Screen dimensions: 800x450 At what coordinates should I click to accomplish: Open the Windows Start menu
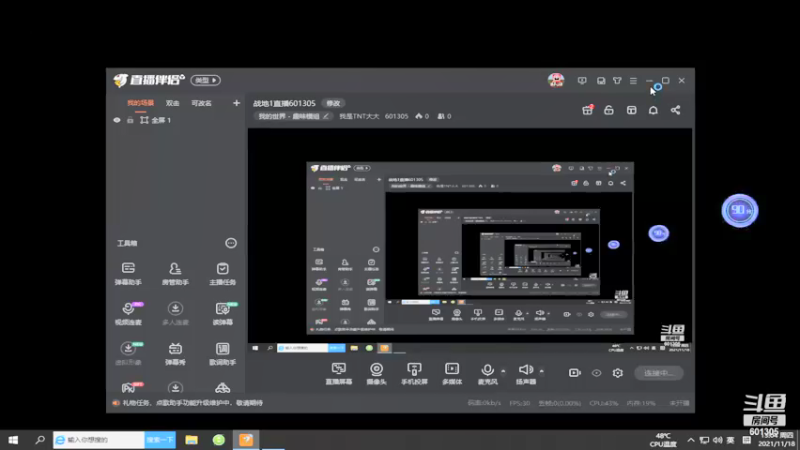pyautogui.click(x=13, y=440)
